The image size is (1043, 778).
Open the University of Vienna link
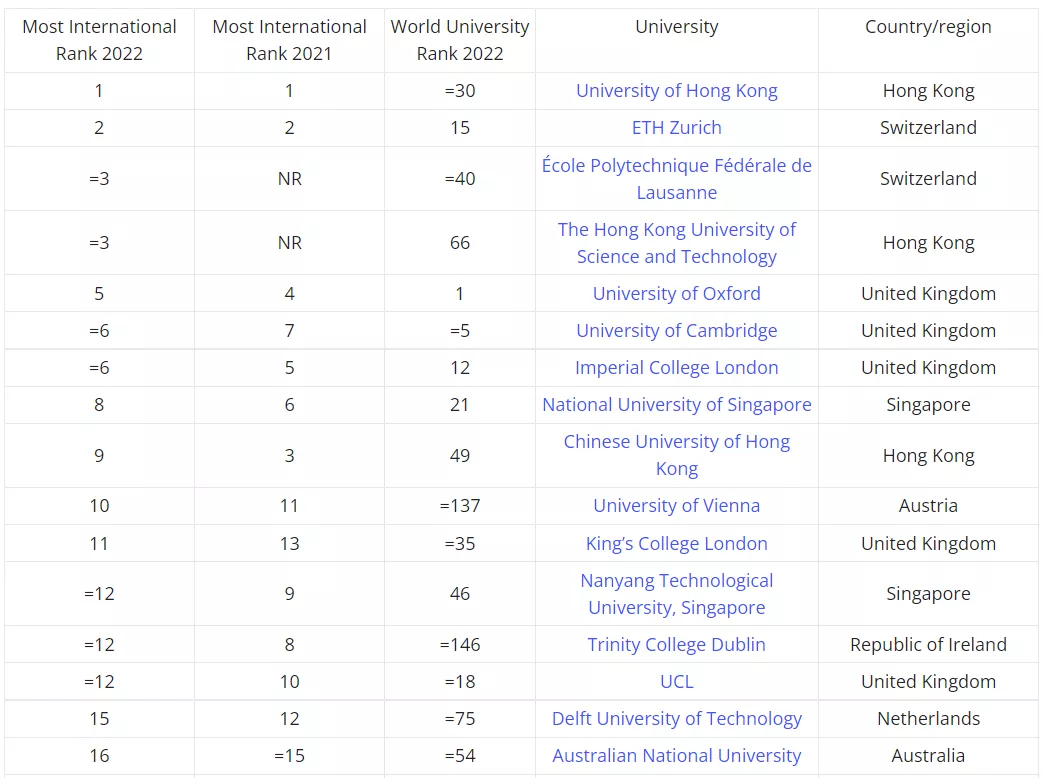click(676, 505)
